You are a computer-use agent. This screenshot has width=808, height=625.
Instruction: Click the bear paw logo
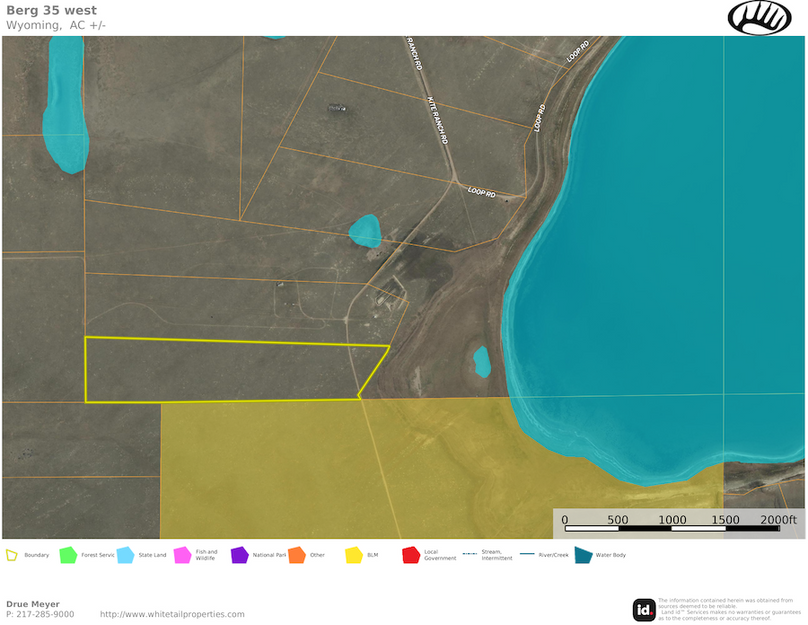pos(759,17)
